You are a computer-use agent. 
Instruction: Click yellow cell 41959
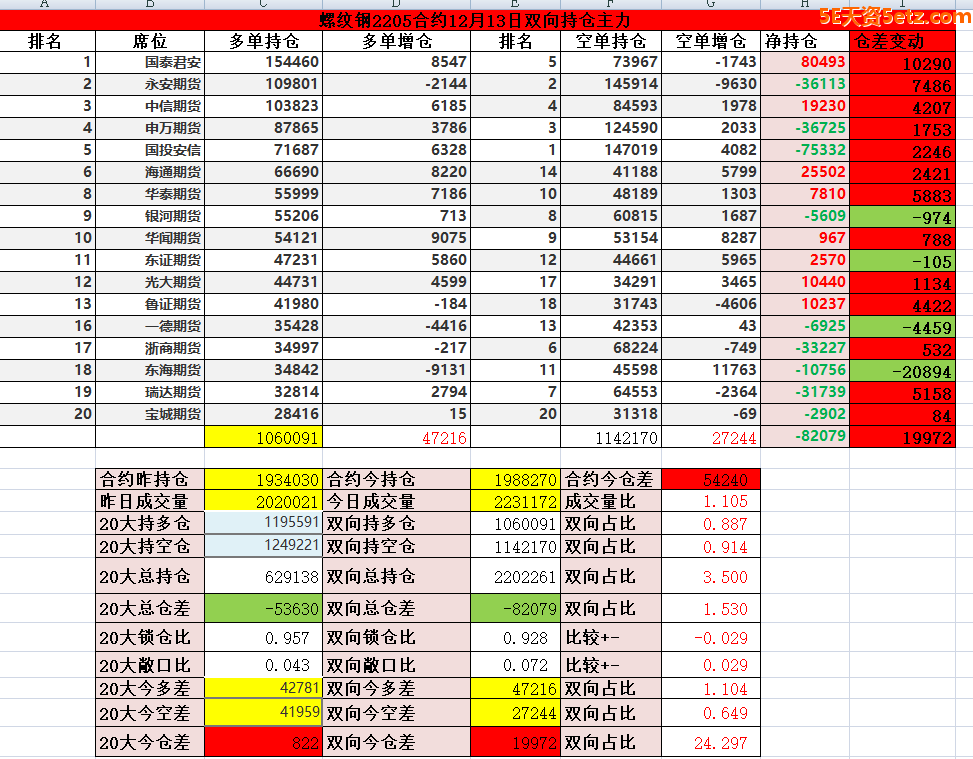264,712
